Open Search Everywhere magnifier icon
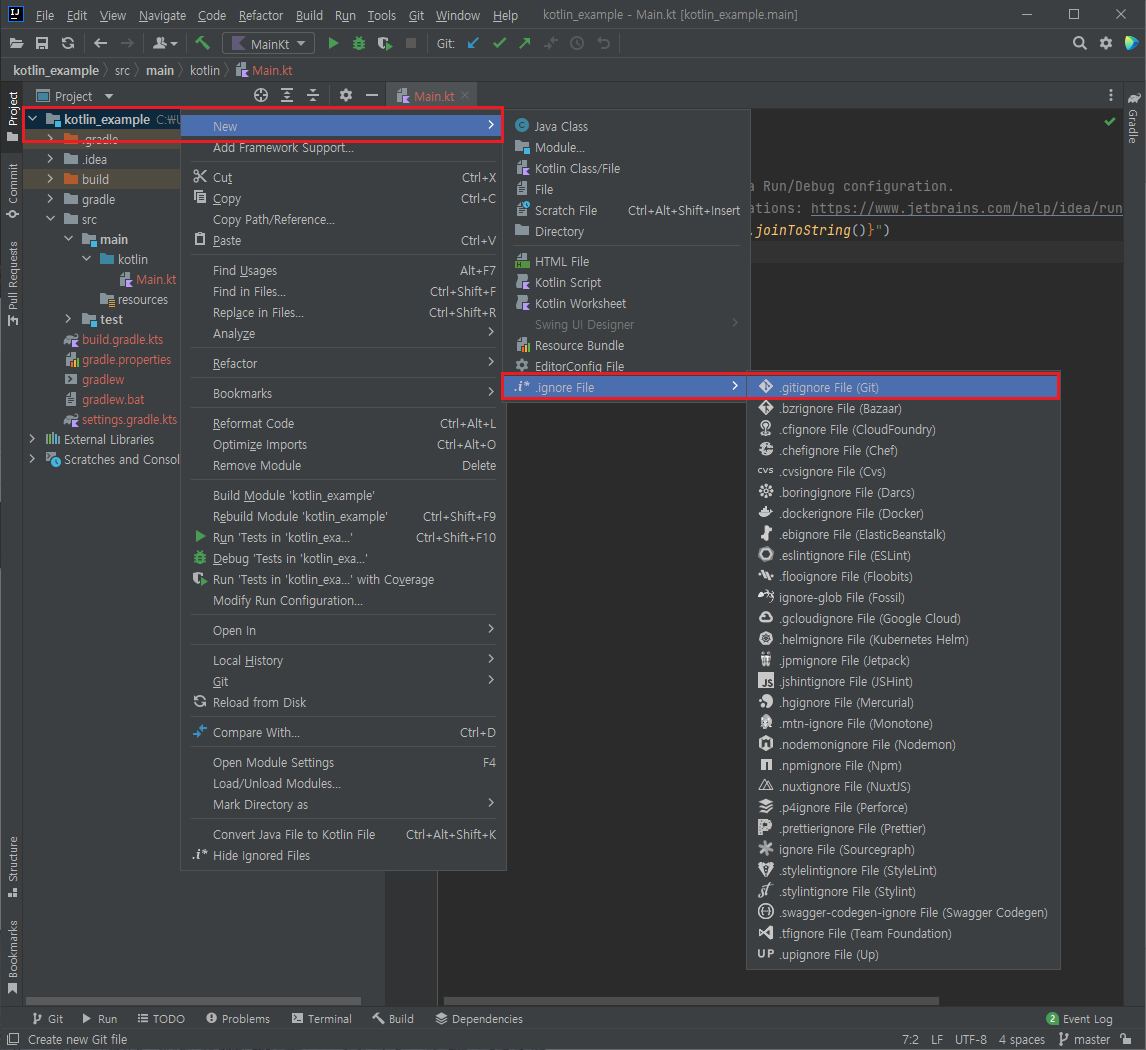Image resolution: width=1146 pixels, height=1050 pixels. coord(1079,43)
